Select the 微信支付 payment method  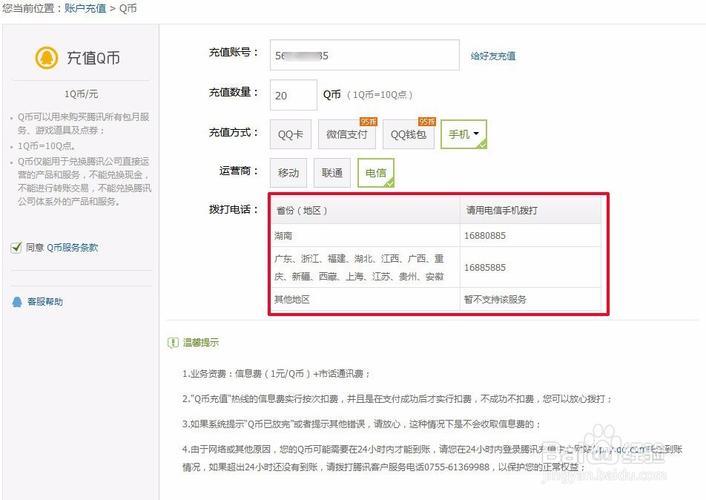coord(347,134)
